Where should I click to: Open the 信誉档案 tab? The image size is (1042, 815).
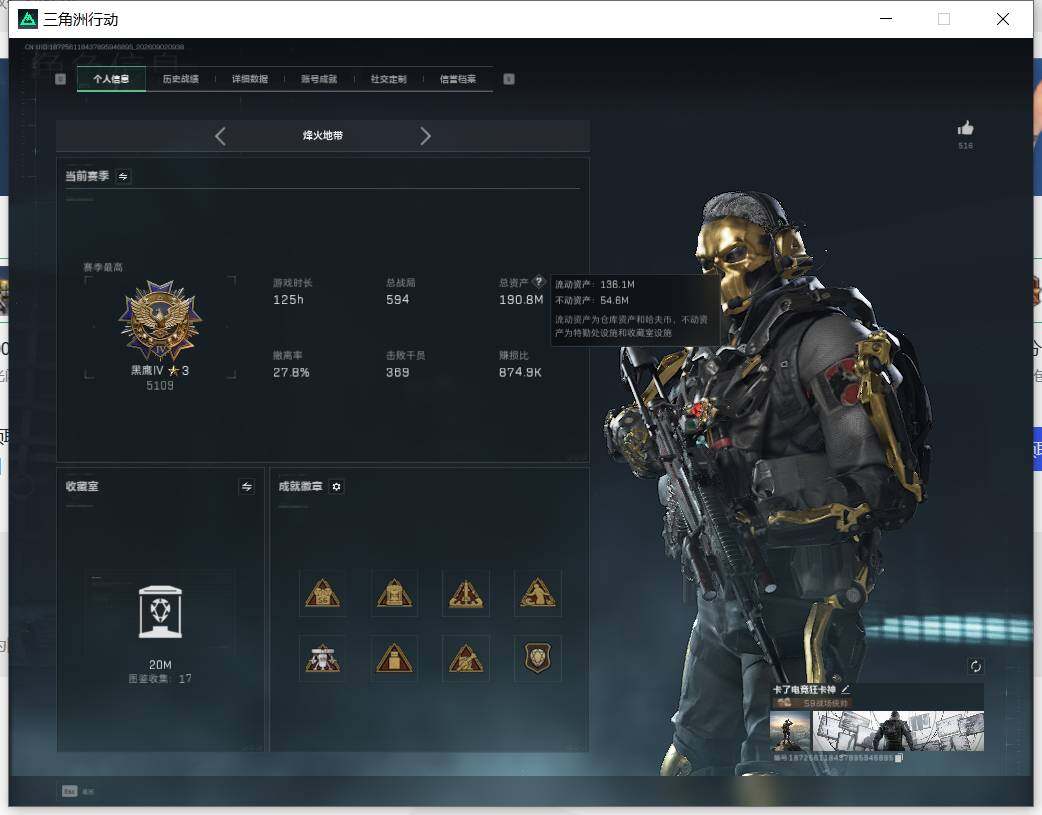(x=458, y=79)
